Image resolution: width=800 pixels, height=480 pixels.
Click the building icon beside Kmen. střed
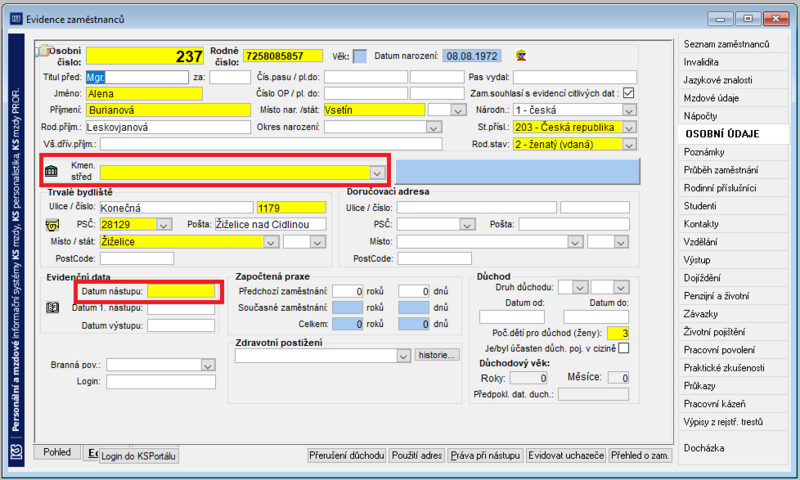51,171
